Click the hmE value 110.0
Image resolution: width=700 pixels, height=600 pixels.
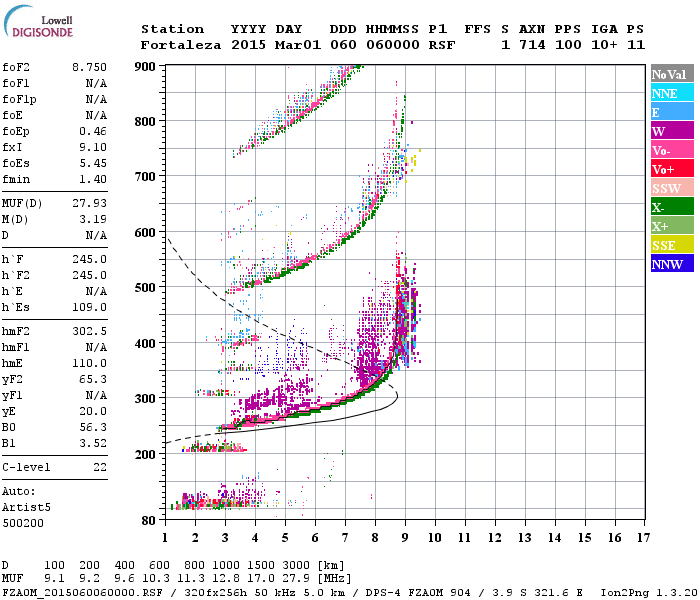click(90, 363)
